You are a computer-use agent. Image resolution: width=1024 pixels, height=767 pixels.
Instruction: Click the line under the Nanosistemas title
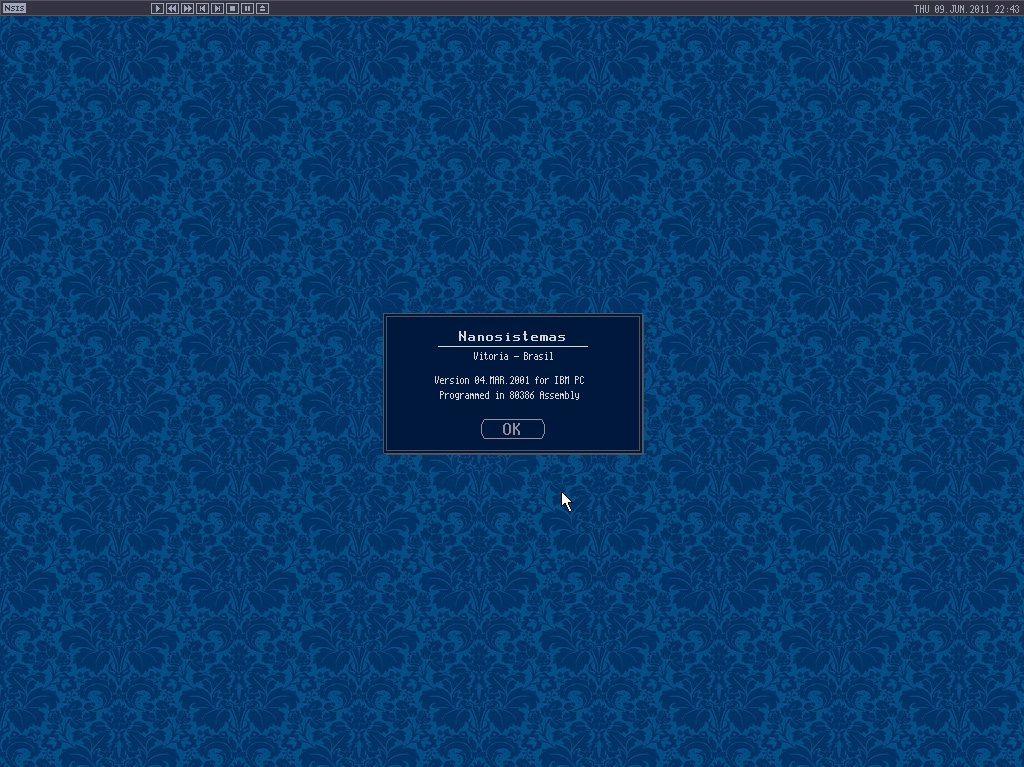tap(512, 347)
